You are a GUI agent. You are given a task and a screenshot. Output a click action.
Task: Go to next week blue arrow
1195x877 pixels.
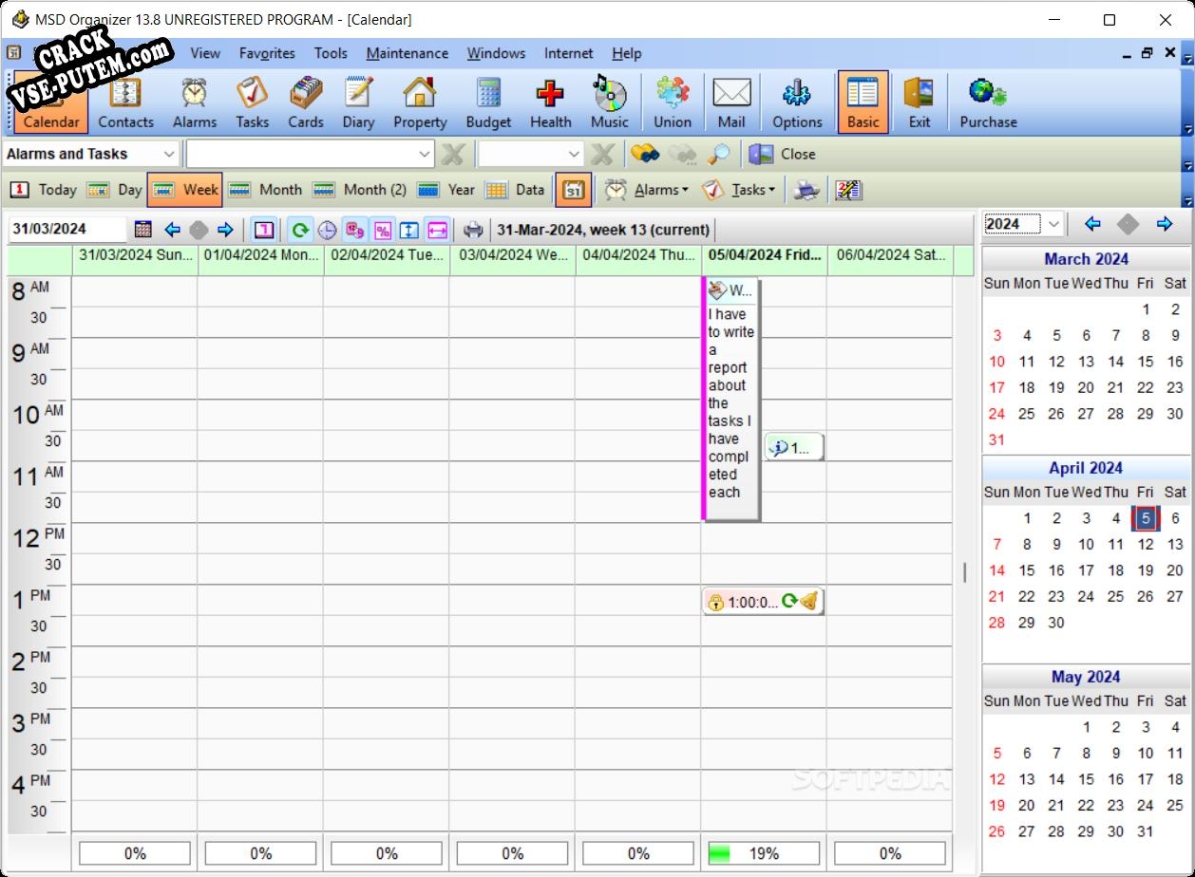225,229
